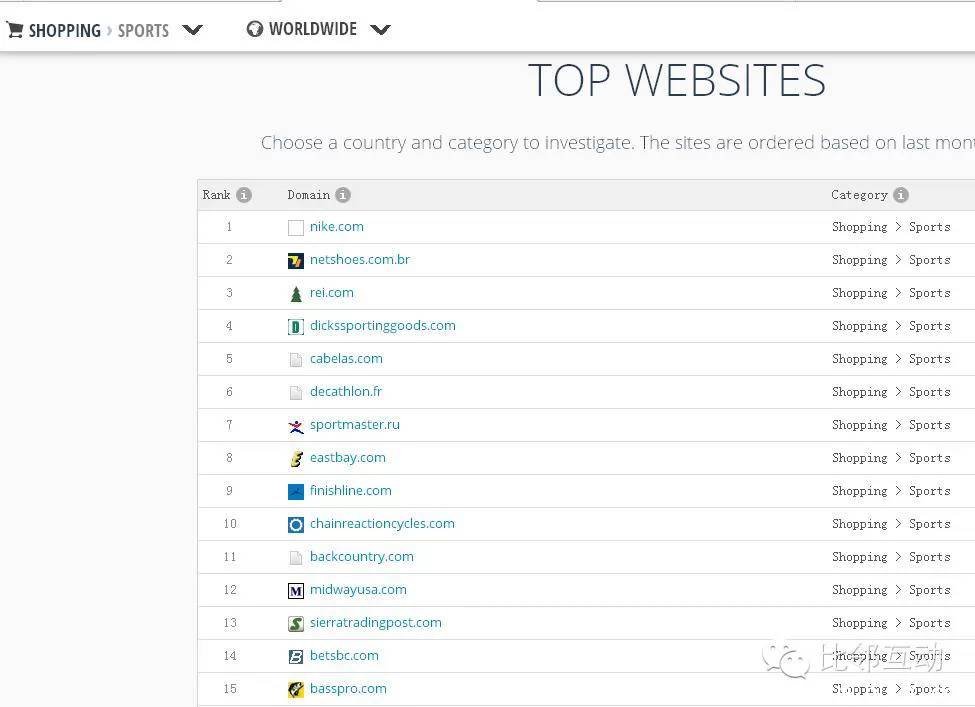Go to the chainreactioncycles.com link
Screen dimensions: 975x707
click(x=382, y=524)
